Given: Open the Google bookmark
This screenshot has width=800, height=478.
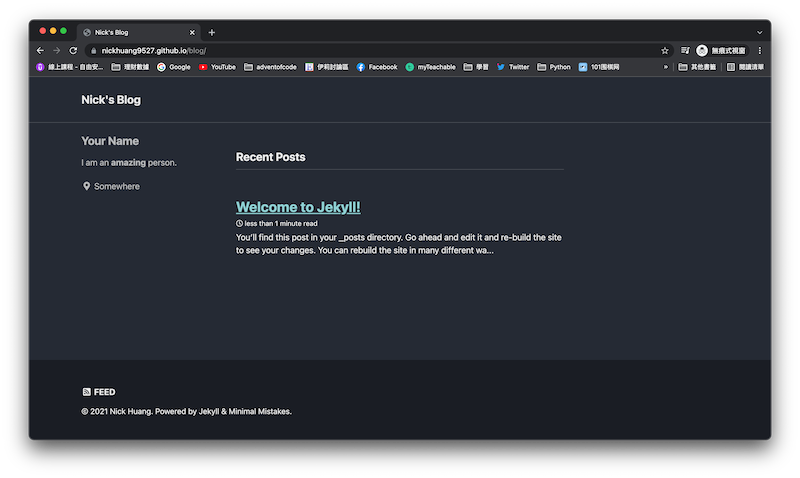Looking at the screenshot, I should tap(173, 67).
